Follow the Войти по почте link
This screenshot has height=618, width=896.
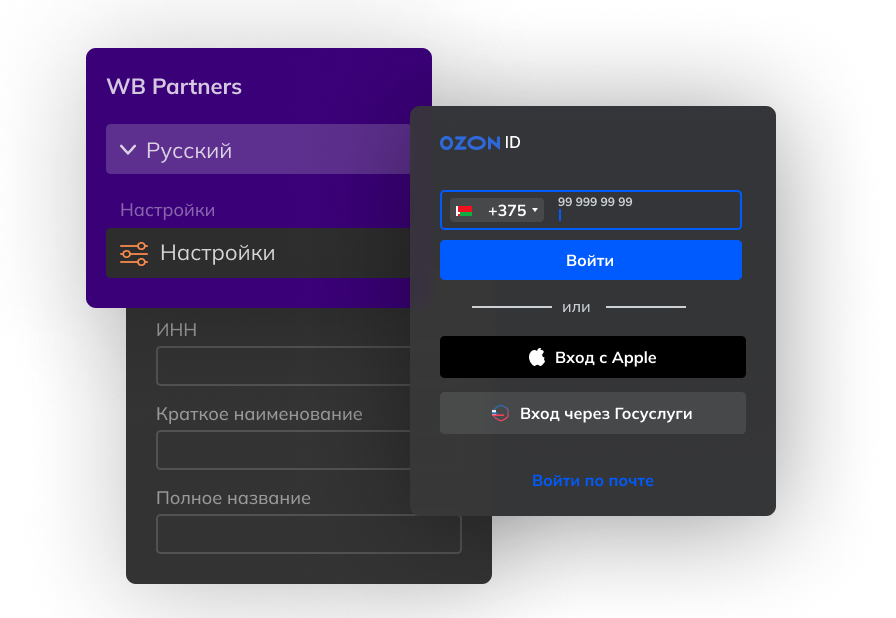(x=592, y=481)
